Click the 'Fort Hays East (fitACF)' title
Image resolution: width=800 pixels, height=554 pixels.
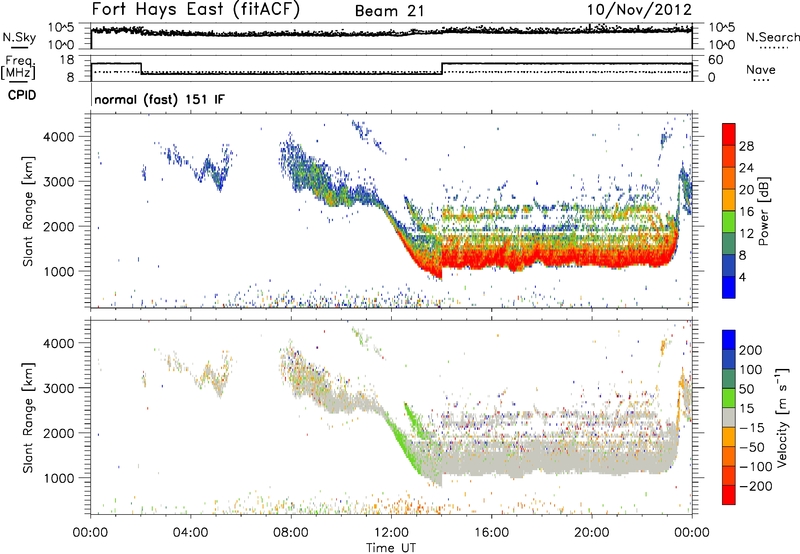point(196,10)
